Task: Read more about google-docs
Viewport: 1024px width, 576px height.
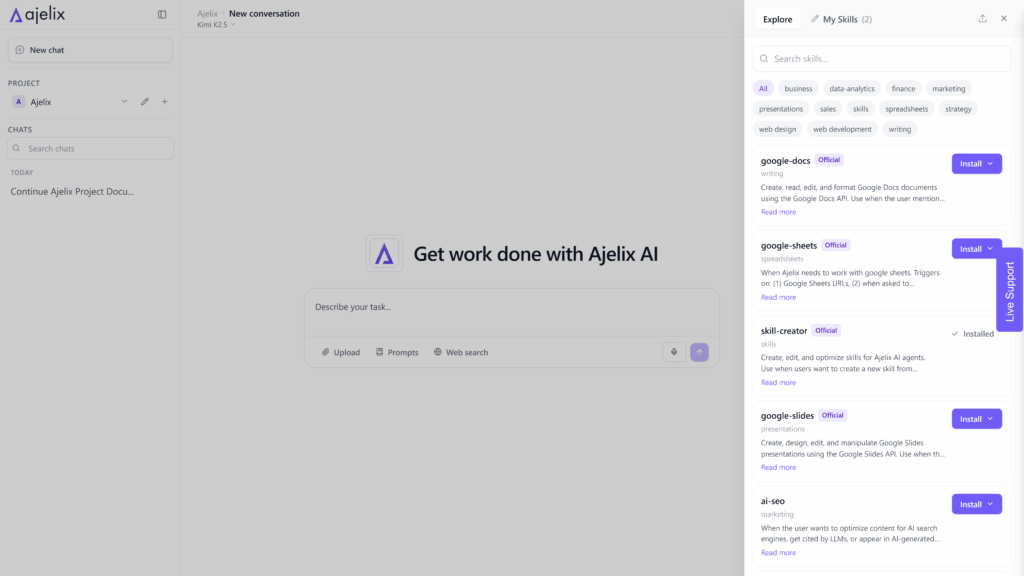Action: pyautogui.click(x=778, y=212)
